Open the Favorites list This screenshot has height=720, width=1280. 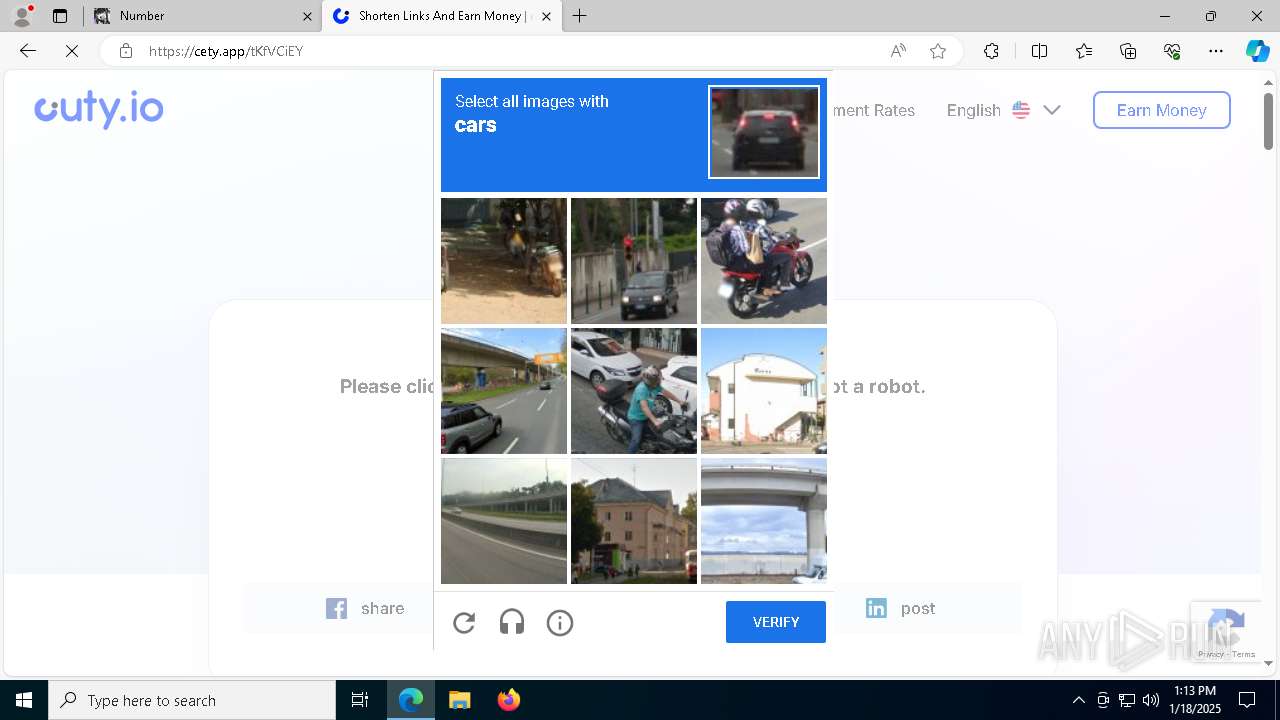tap(1084, 51)
